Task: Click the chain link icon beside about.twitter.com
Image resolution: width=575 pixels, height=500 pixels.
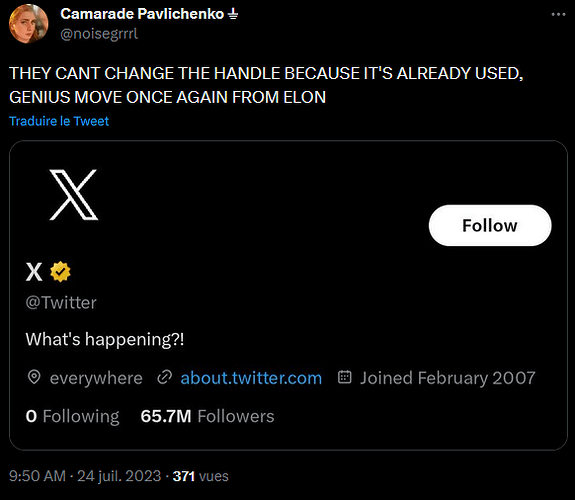Action: click(x=165, y=377)
